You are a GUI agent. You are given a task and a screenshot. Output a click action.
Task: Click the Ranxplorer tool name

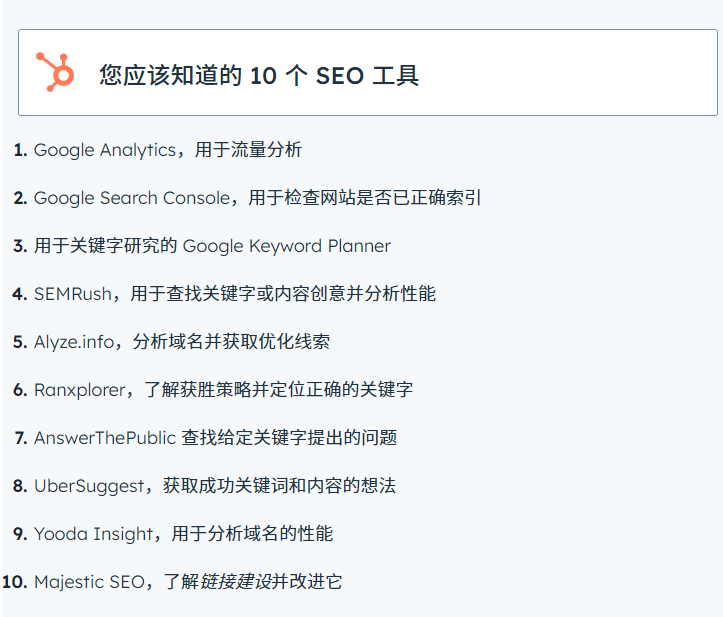79,390
